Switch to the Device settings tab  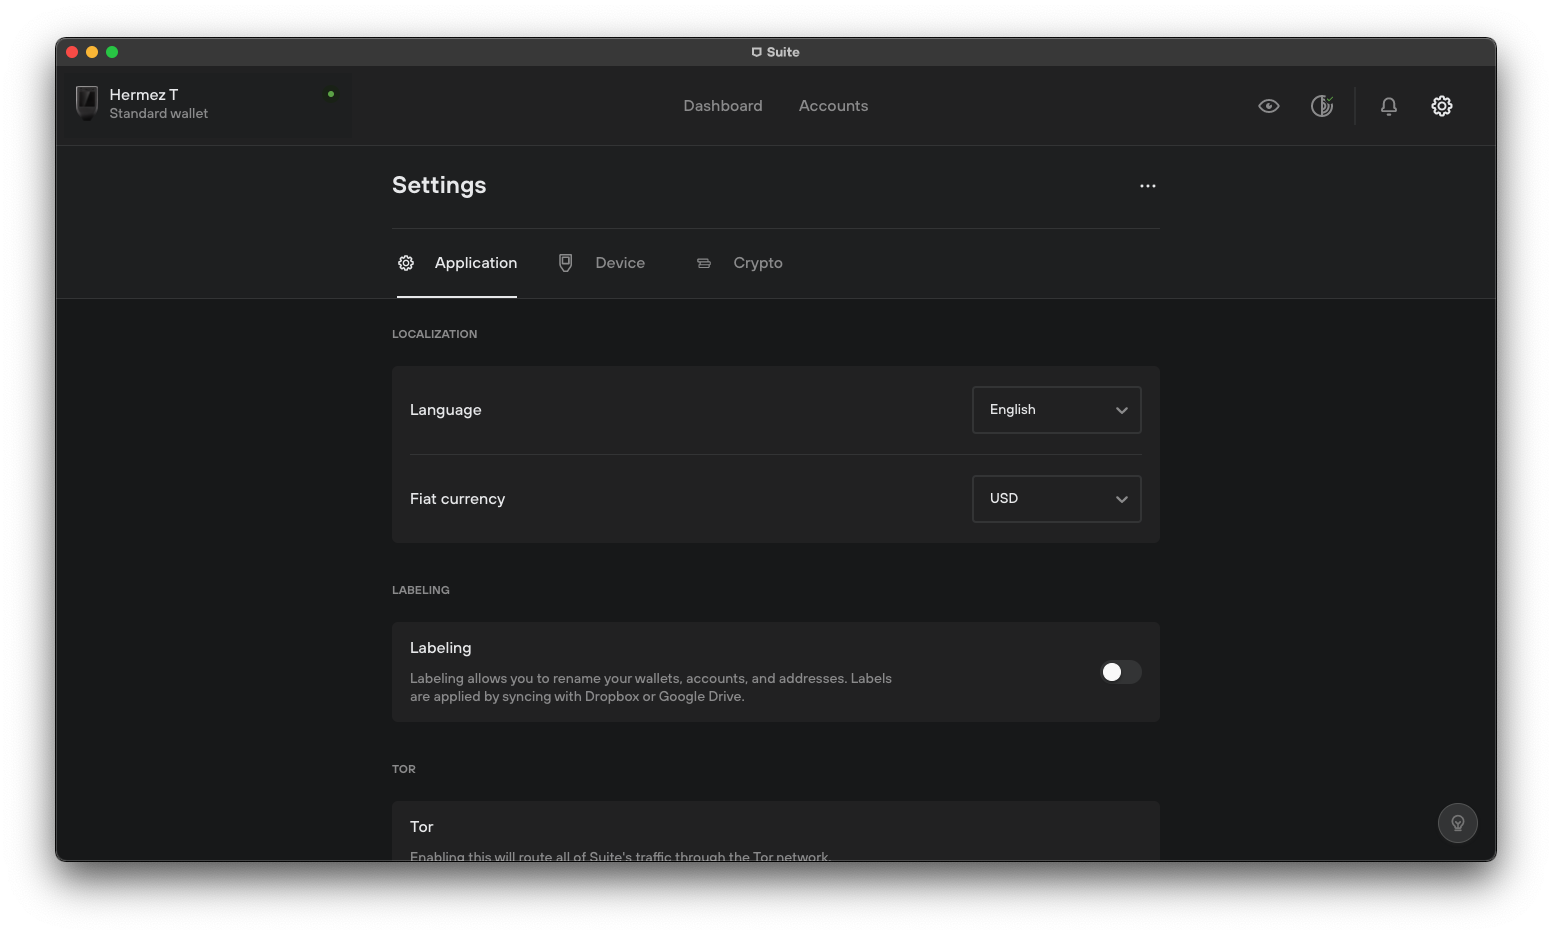point(620,262)
